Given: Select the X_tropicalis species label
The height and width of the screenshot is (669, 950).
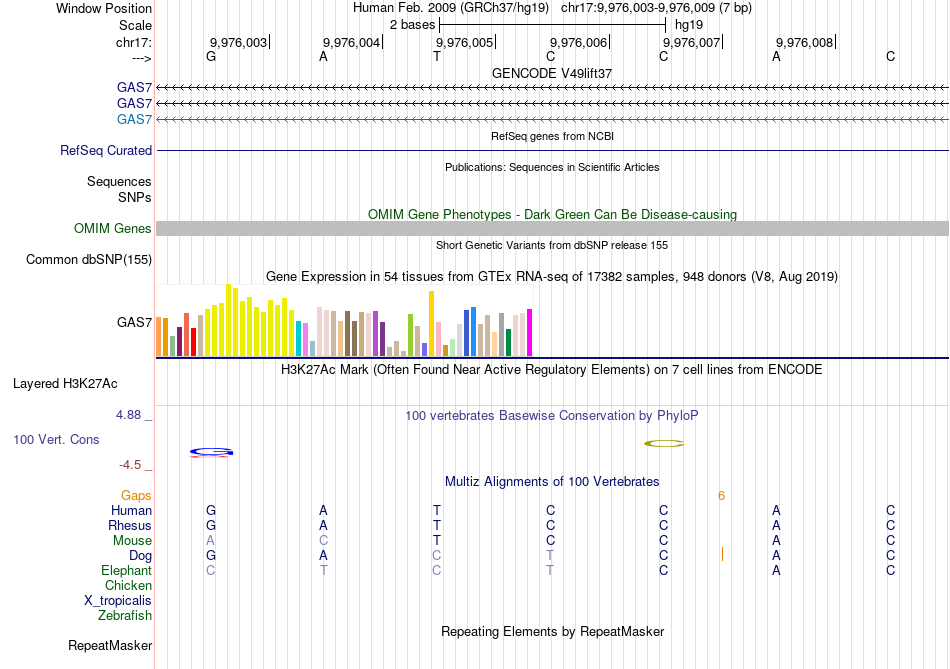Looking at the screenshot, I should [118, 601].
